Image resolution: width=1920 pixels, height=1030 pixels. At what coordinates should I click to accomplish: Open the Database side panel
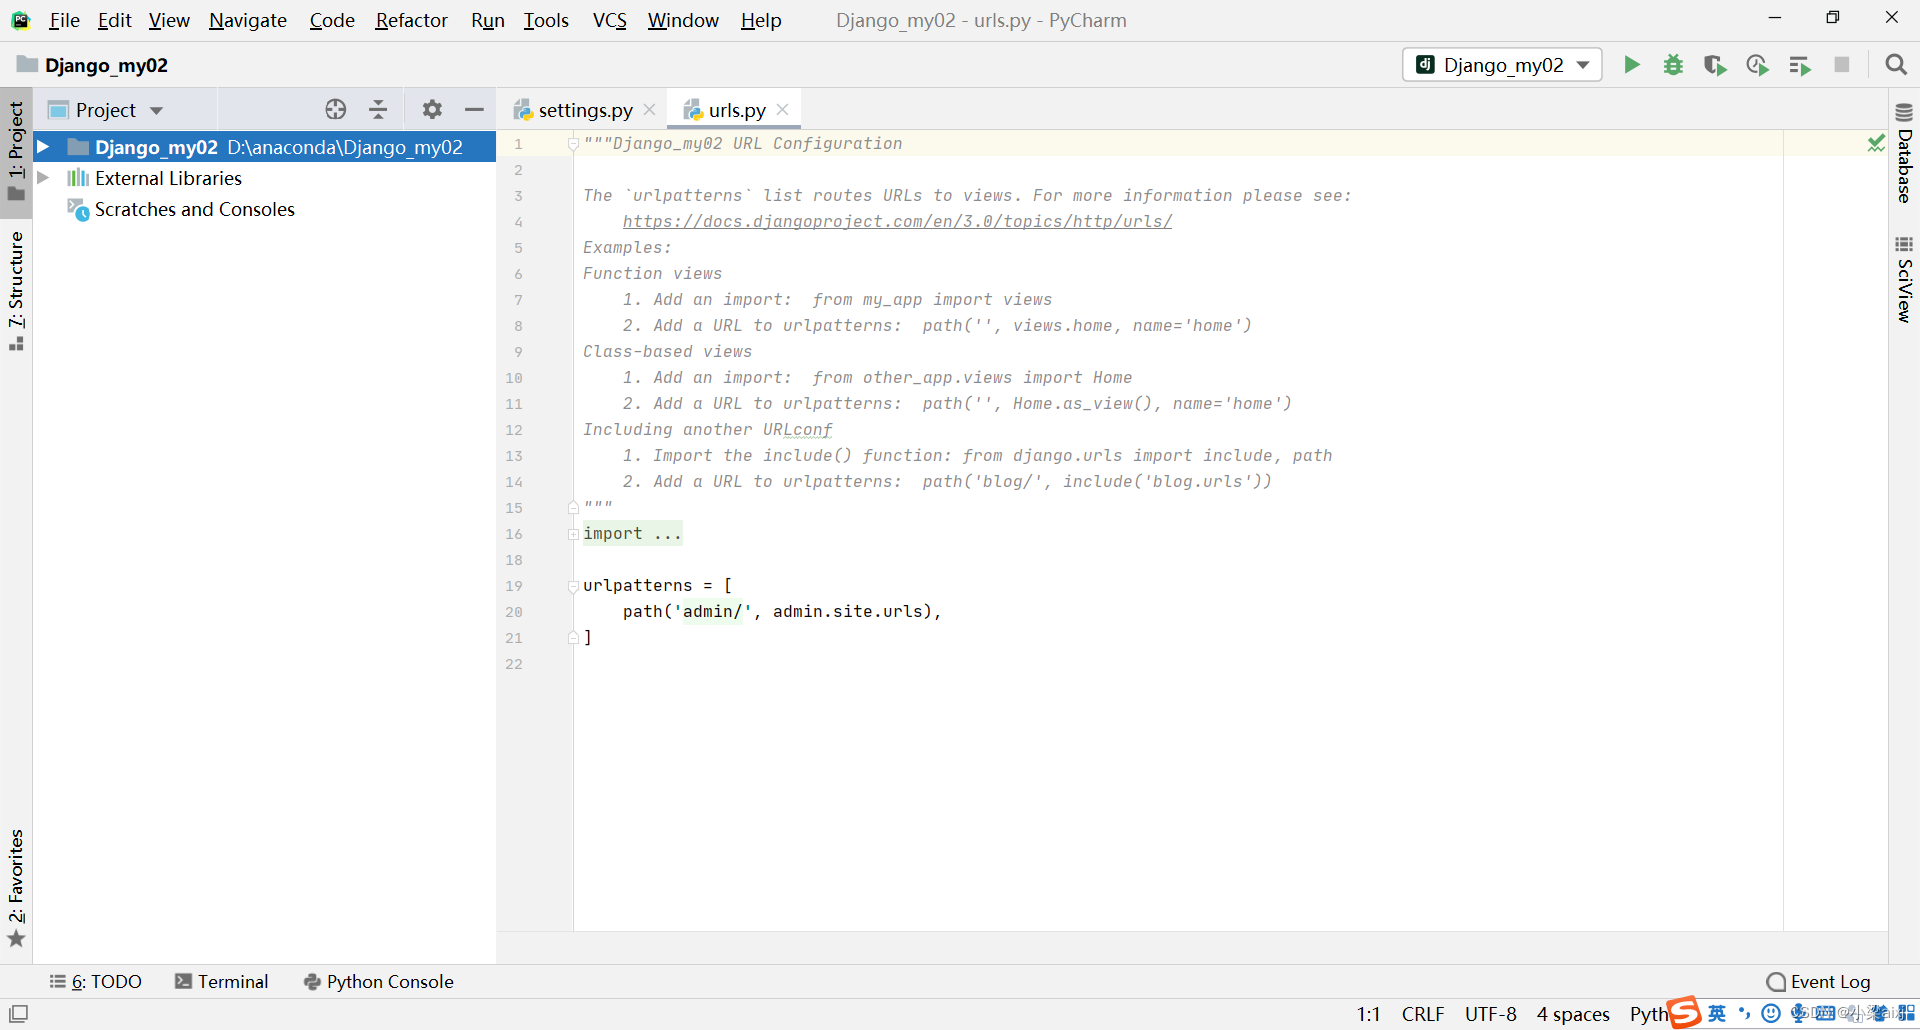click(x=1904, y=153)
